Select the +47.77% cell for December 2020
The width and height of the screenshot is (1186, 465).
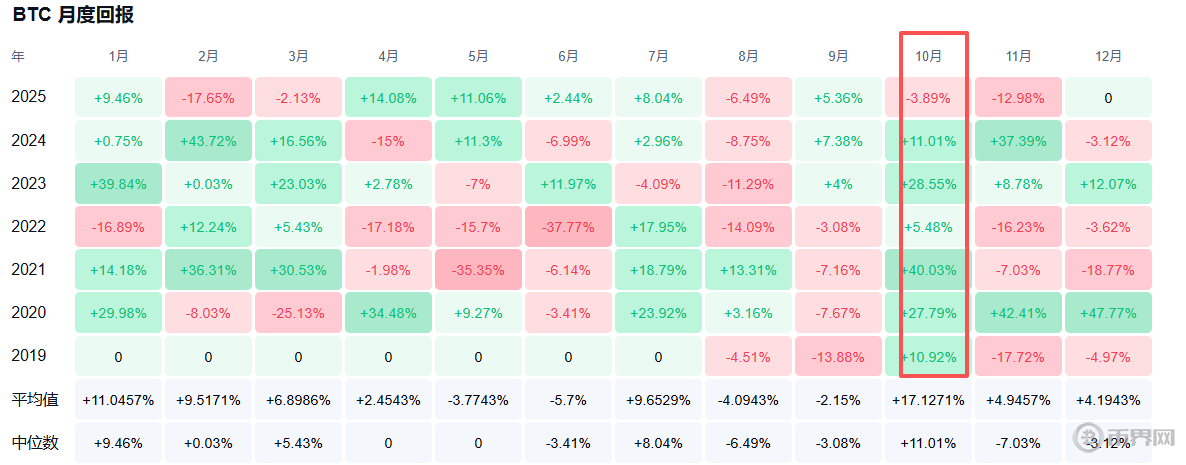click(x=1107, y=313)
